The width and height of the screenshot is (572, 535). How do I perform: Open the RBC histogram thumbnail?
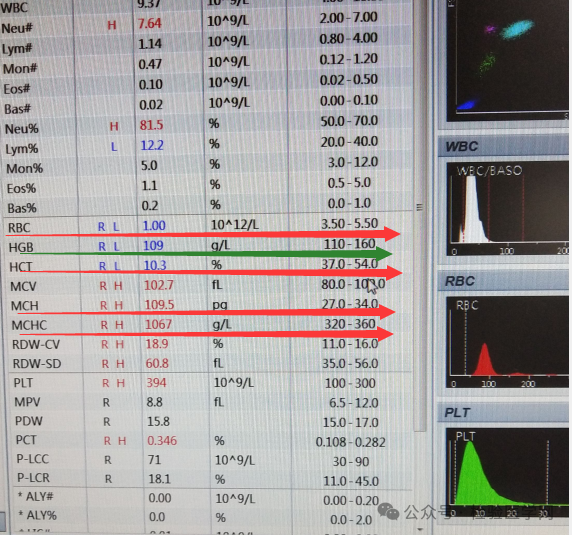pyautogui.click(x=507, y=342)
